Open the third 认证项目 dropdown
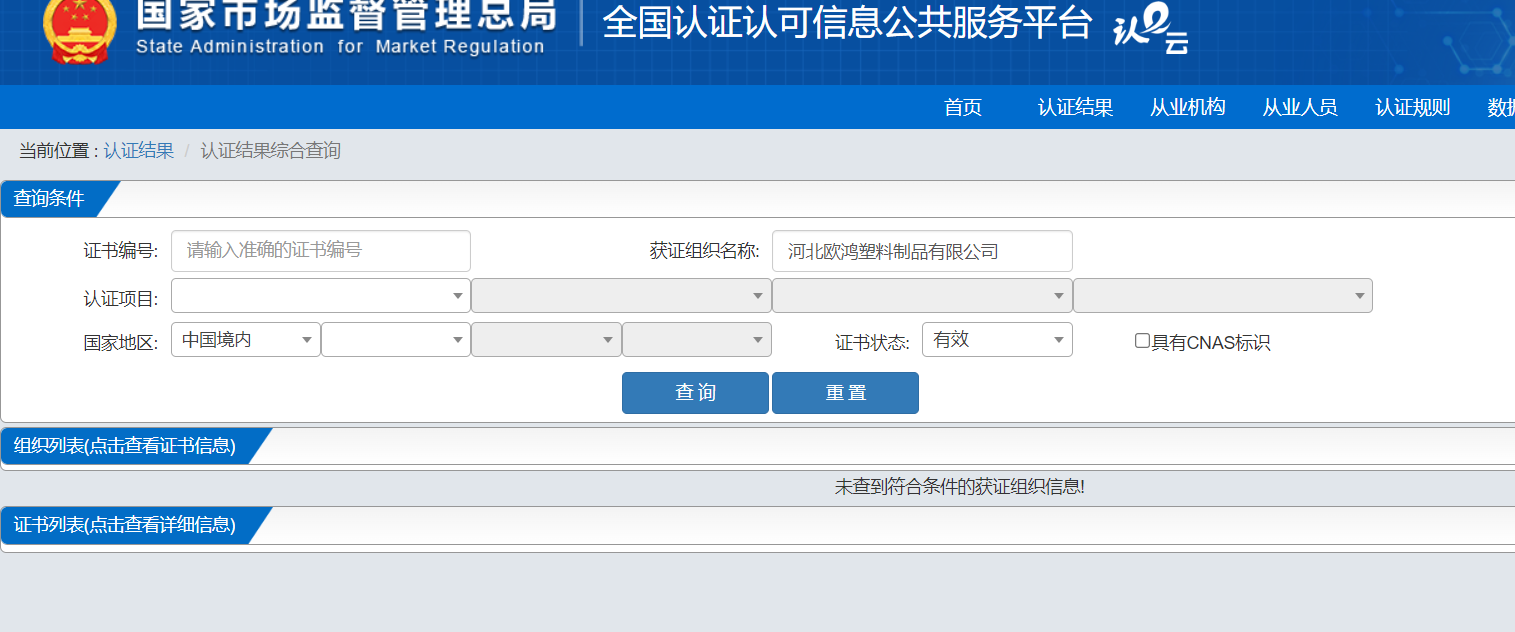Viewport: 1515px width, 632px height. pos(922,296)
